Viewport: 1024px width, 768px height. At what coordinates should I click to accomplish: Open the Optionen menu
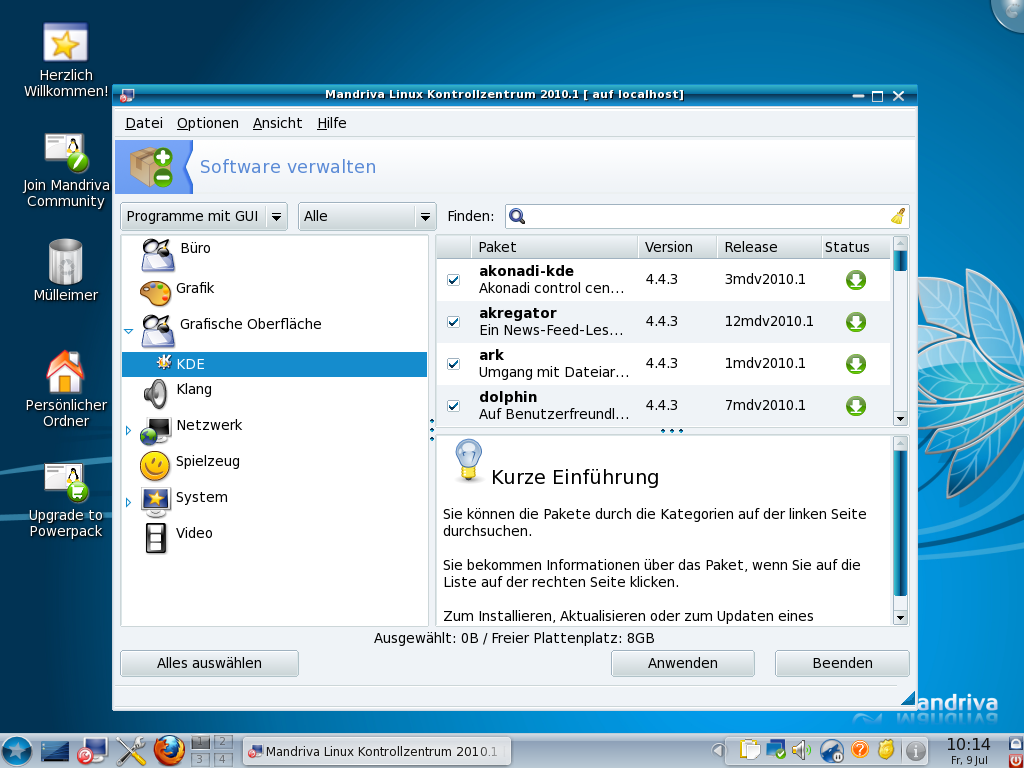click(207, 123)
